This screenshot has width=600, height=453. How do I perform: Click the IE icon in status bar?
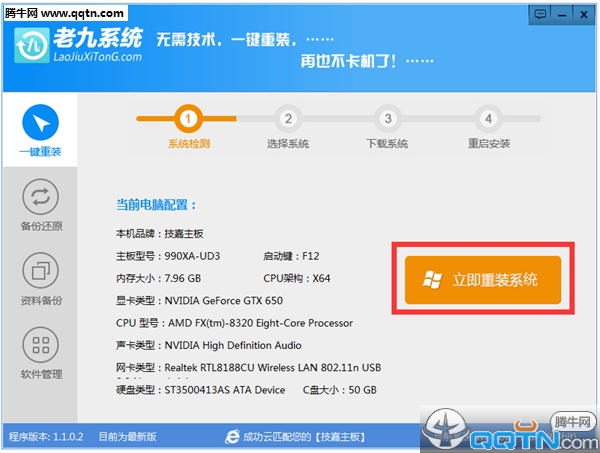coord(232,437)
